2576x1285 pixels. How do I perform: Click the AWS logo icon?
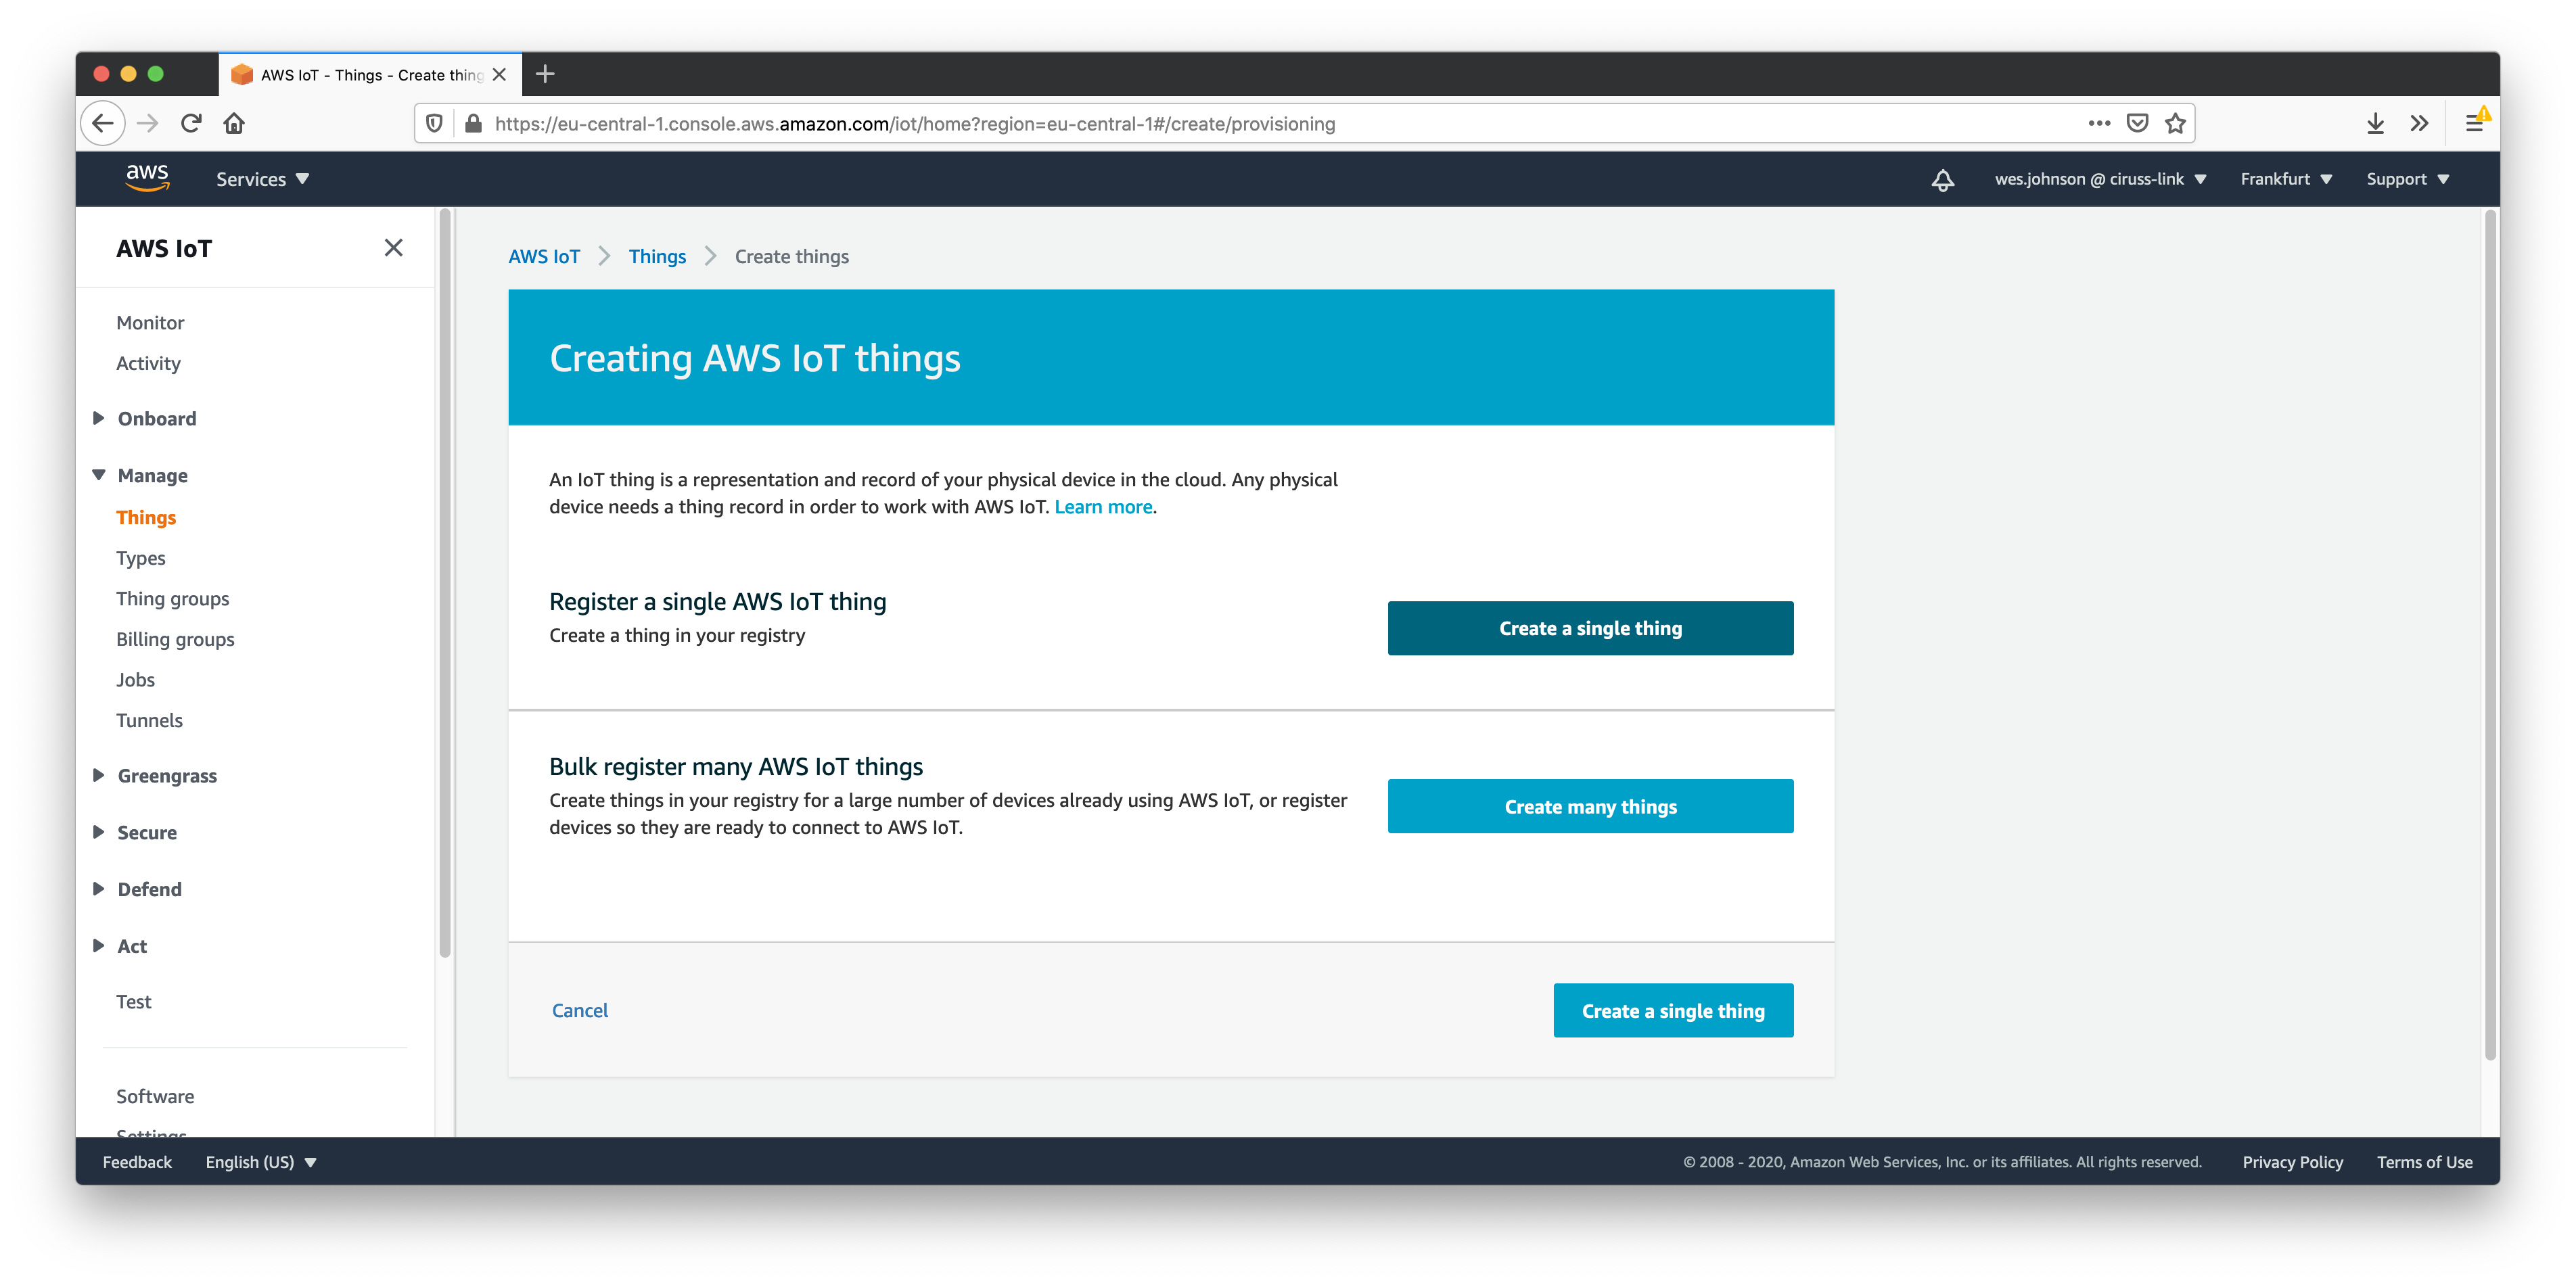[147, 178]
